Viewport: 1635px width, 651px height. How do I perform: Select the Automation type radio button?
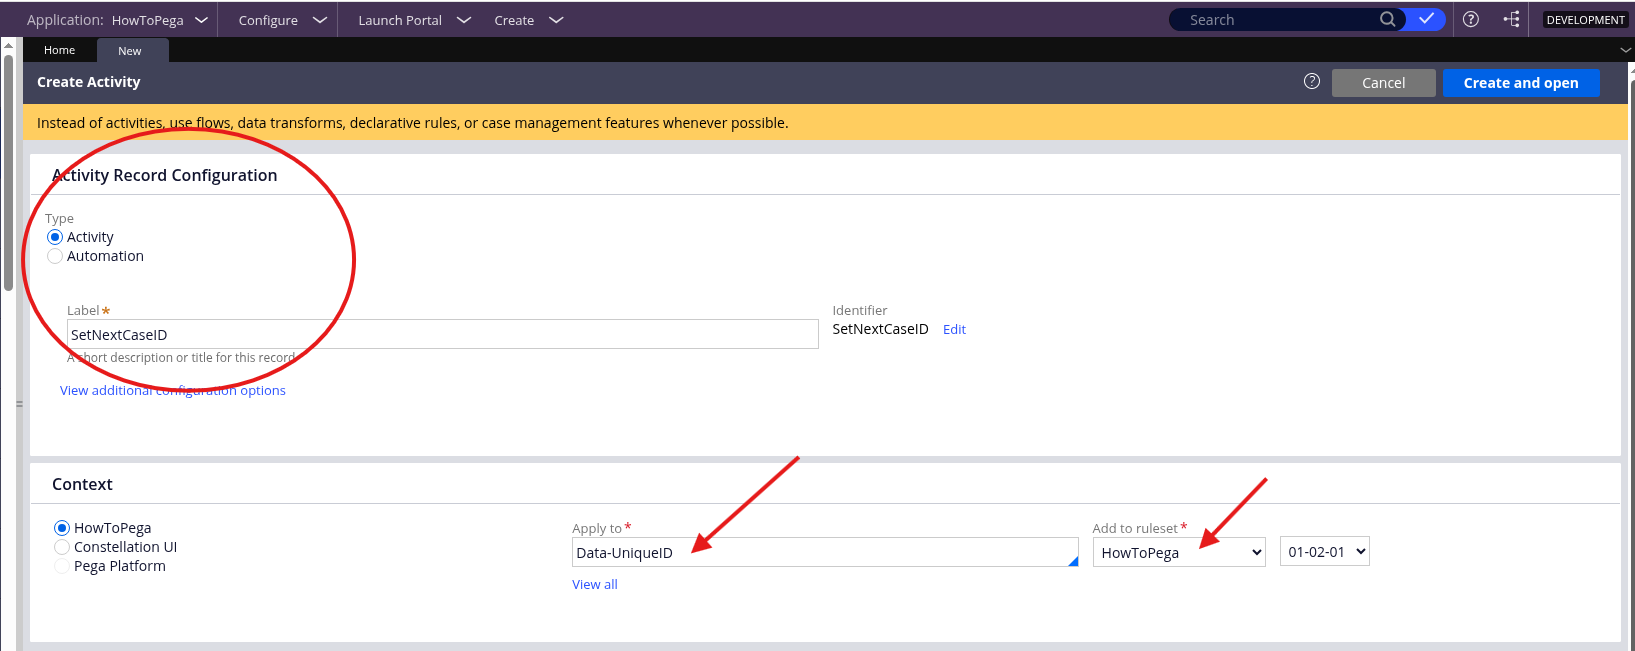click(x=55, y=257)
